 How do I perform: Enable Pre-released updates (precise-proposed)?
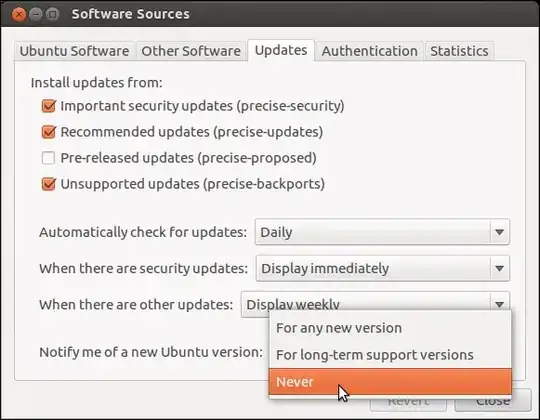pos(48,158)
